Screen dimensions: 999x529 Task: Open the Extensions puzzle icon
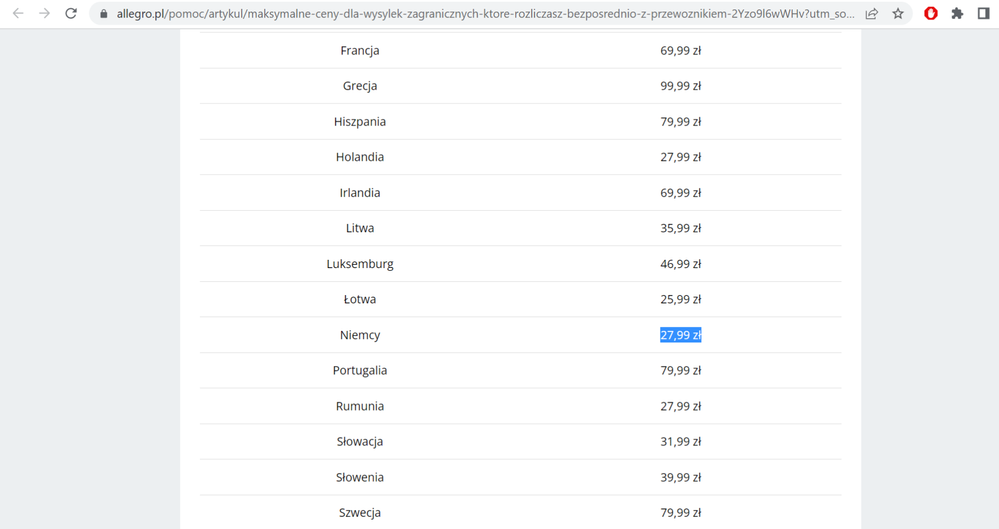(957, 14)
